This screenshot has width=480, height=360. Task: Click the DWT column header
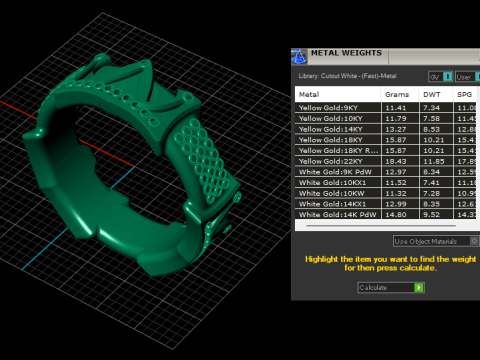pos(436,94)
